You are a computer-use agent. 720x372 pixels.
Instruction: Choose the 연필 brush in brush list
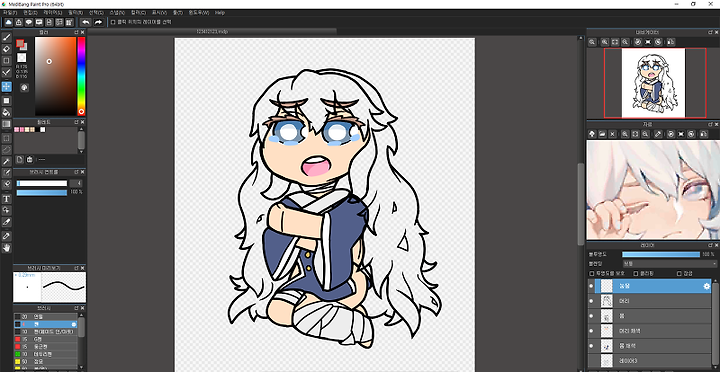point(46,316)
